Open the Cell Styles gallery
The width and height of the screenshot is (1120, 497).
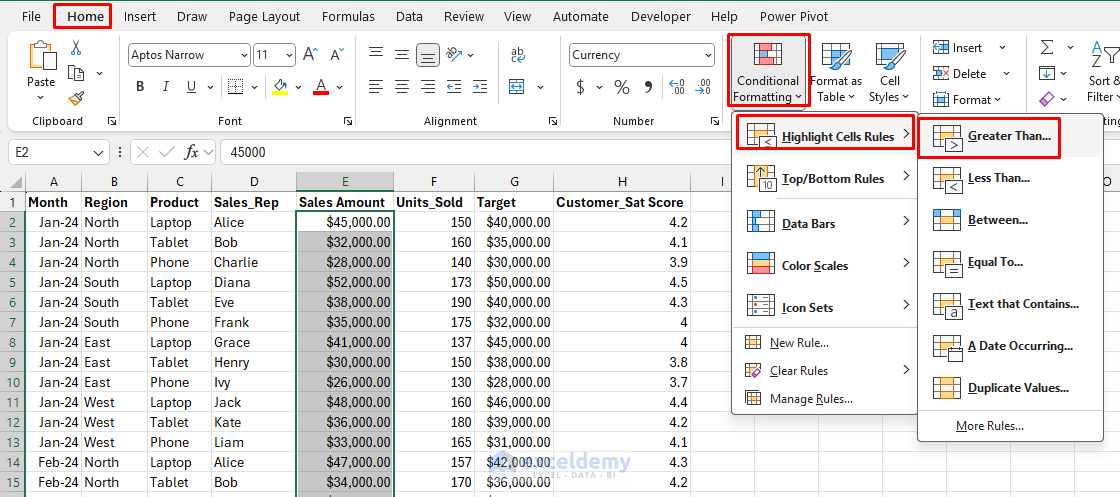coord(889,73)
